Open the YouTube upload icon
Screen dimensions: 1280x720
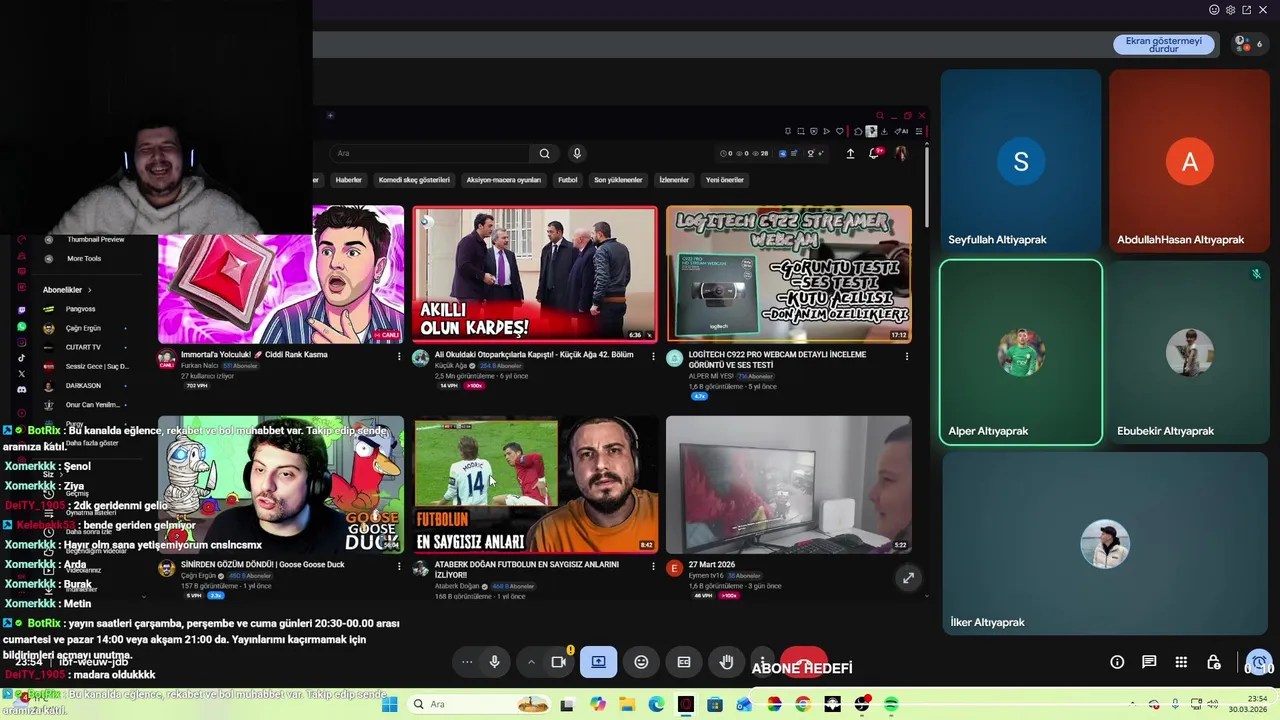click(850, 153)
